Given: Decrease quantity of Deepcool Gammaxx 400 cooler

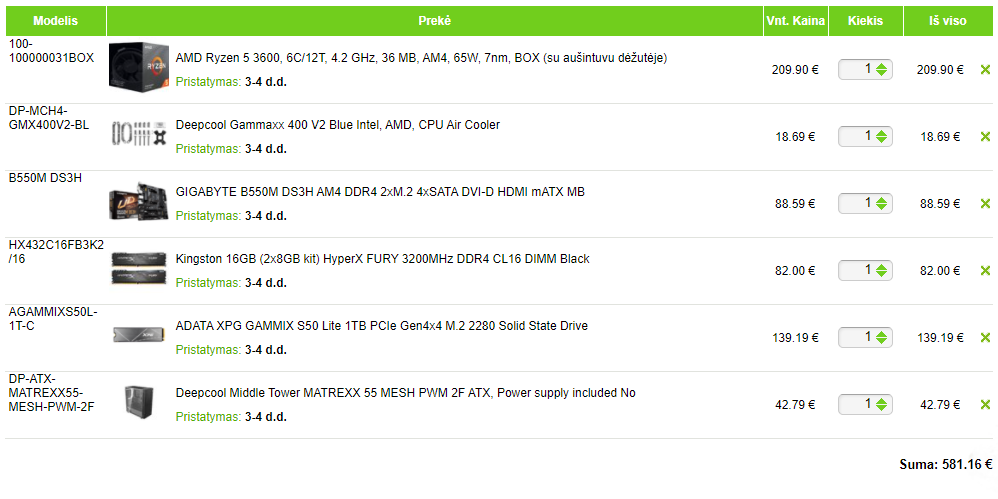Looking at the screenshot, I should tap(881, 141).
